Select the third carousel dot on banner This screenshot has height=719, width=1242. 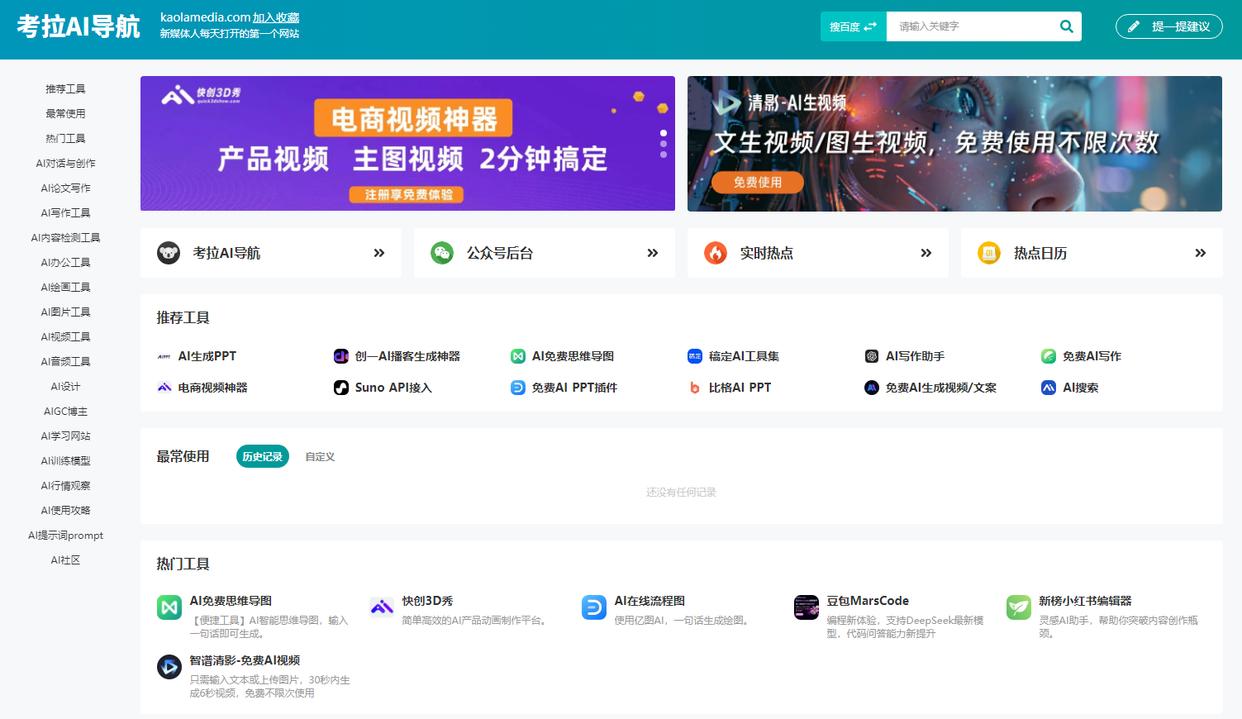pos(663,154)
